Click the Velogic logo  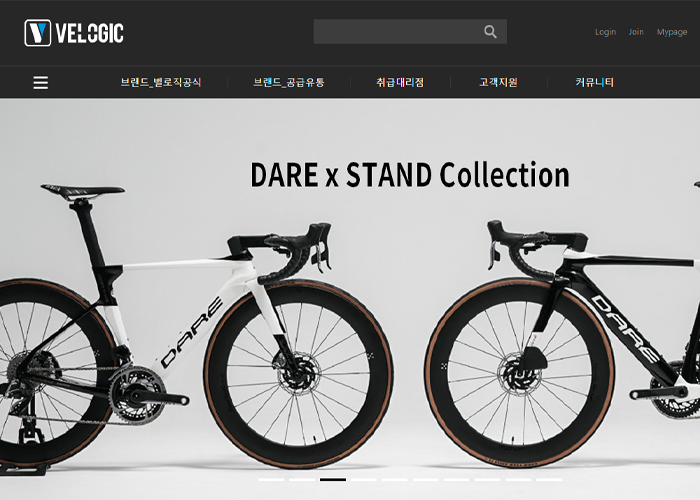(x=74, y=33)
